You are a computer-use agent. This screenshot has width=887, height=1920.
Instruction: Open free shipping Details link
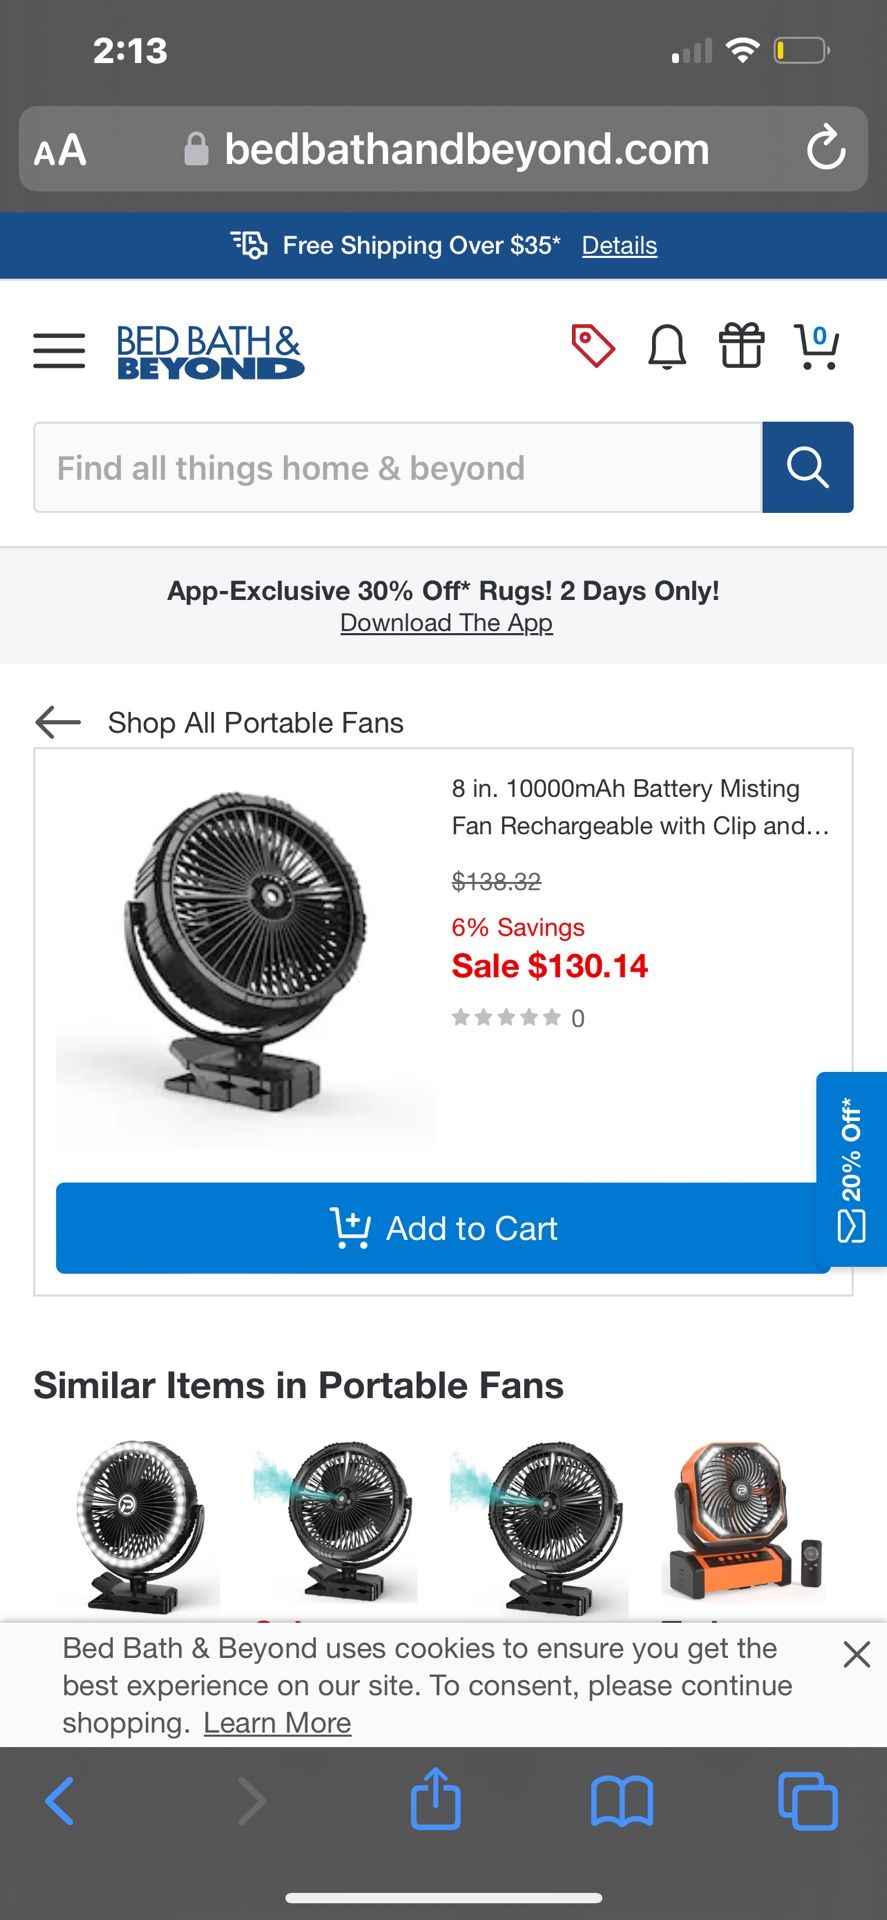[x=619, y=246]
